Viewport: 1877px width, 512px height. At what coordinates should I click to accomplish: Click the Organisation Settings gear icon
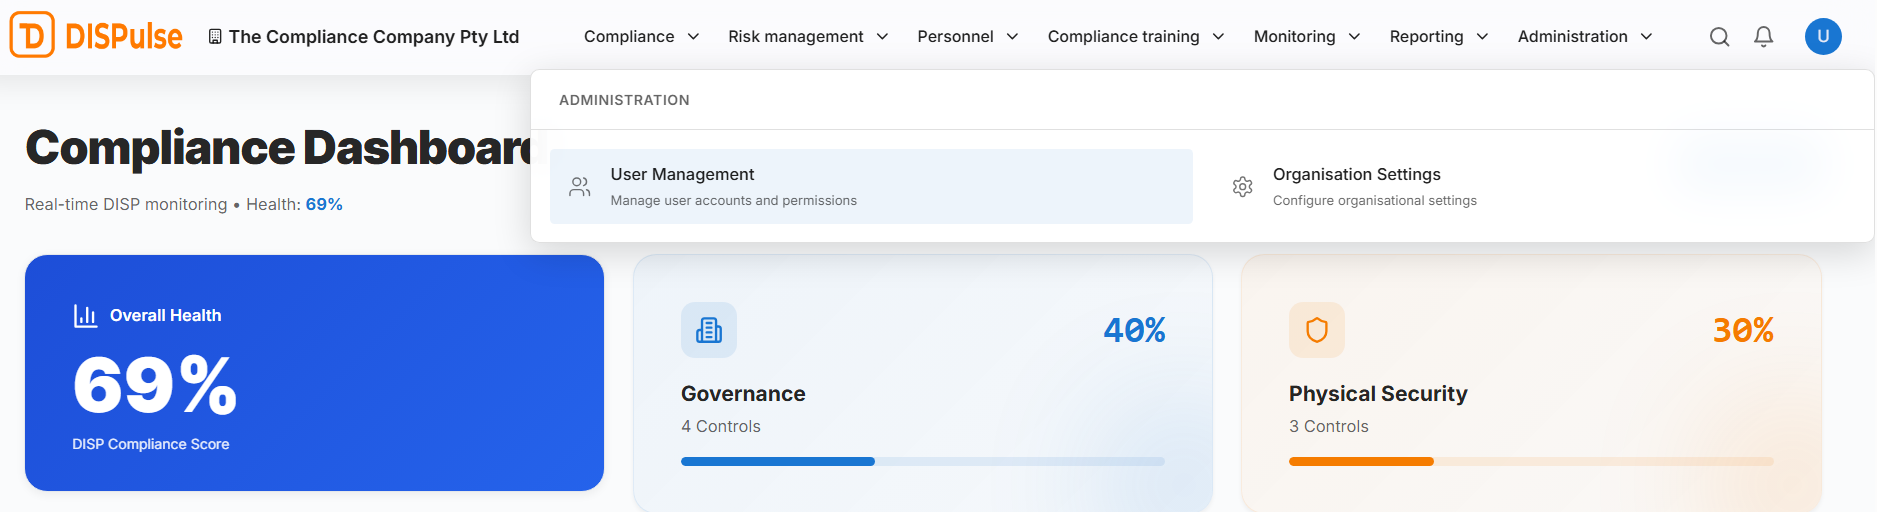(x=1242, y=187)
